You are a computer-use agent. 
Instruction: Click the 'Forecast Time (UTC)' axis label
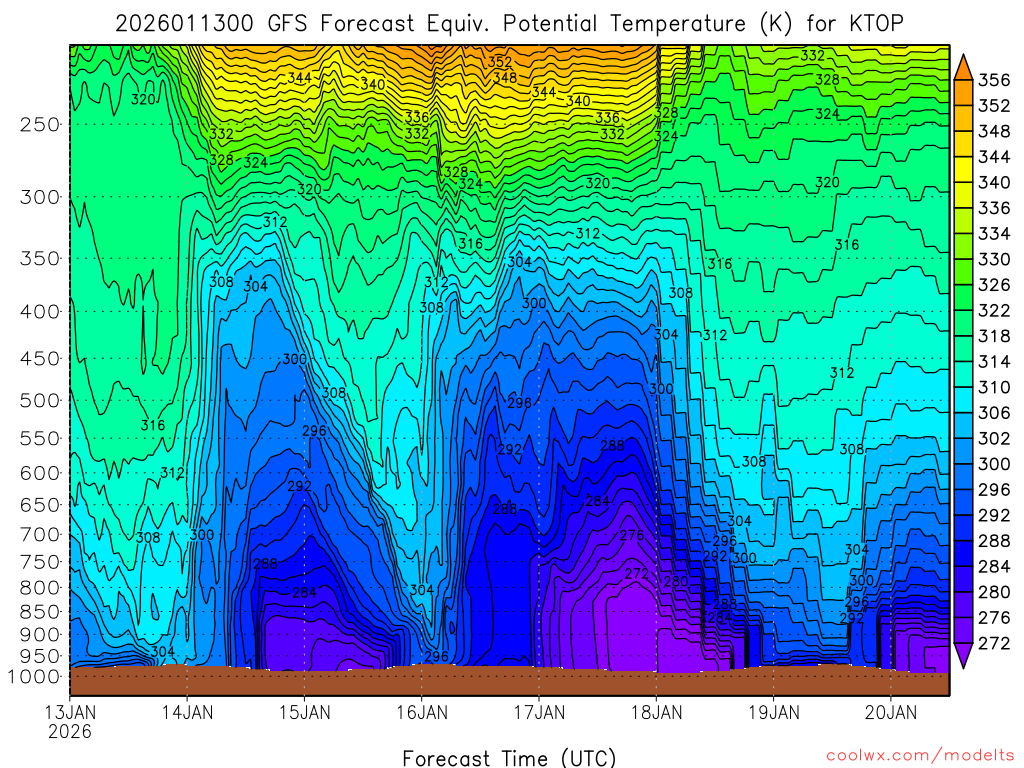pyautogui.click(x=509, y=758)
